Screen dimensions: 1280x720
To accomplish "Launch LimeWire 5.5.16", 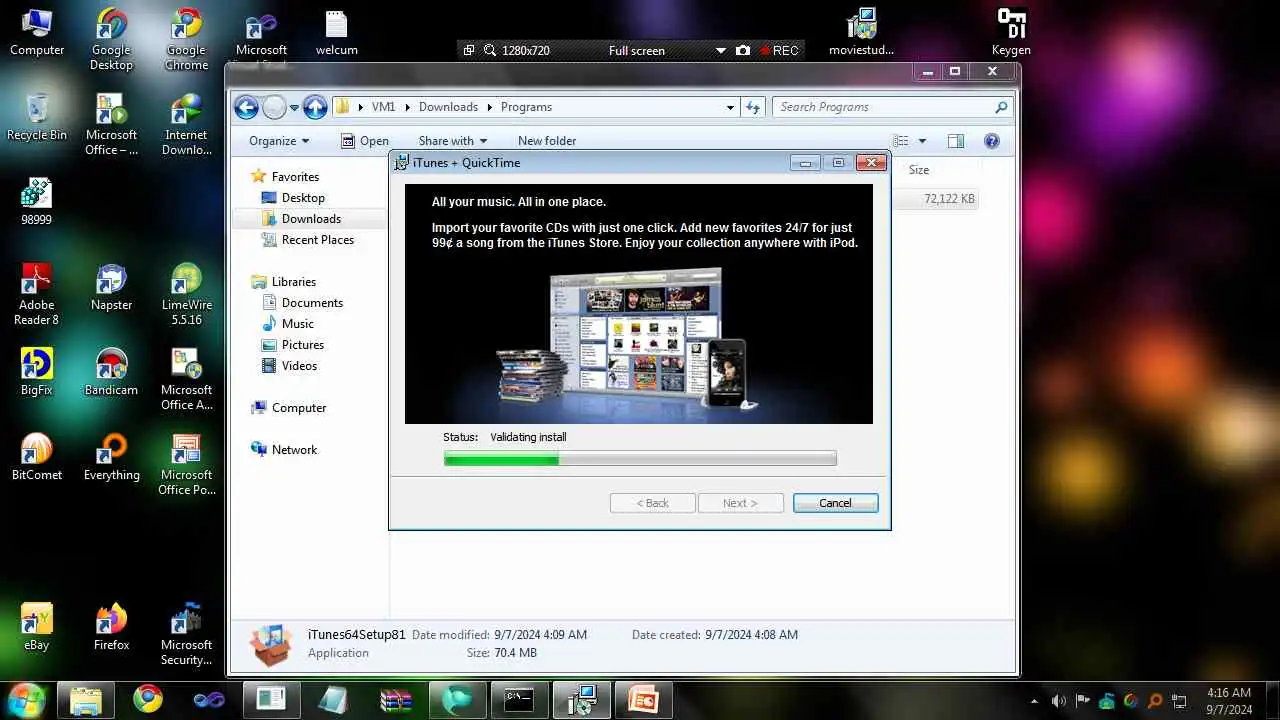I will (x=186, y=295).
